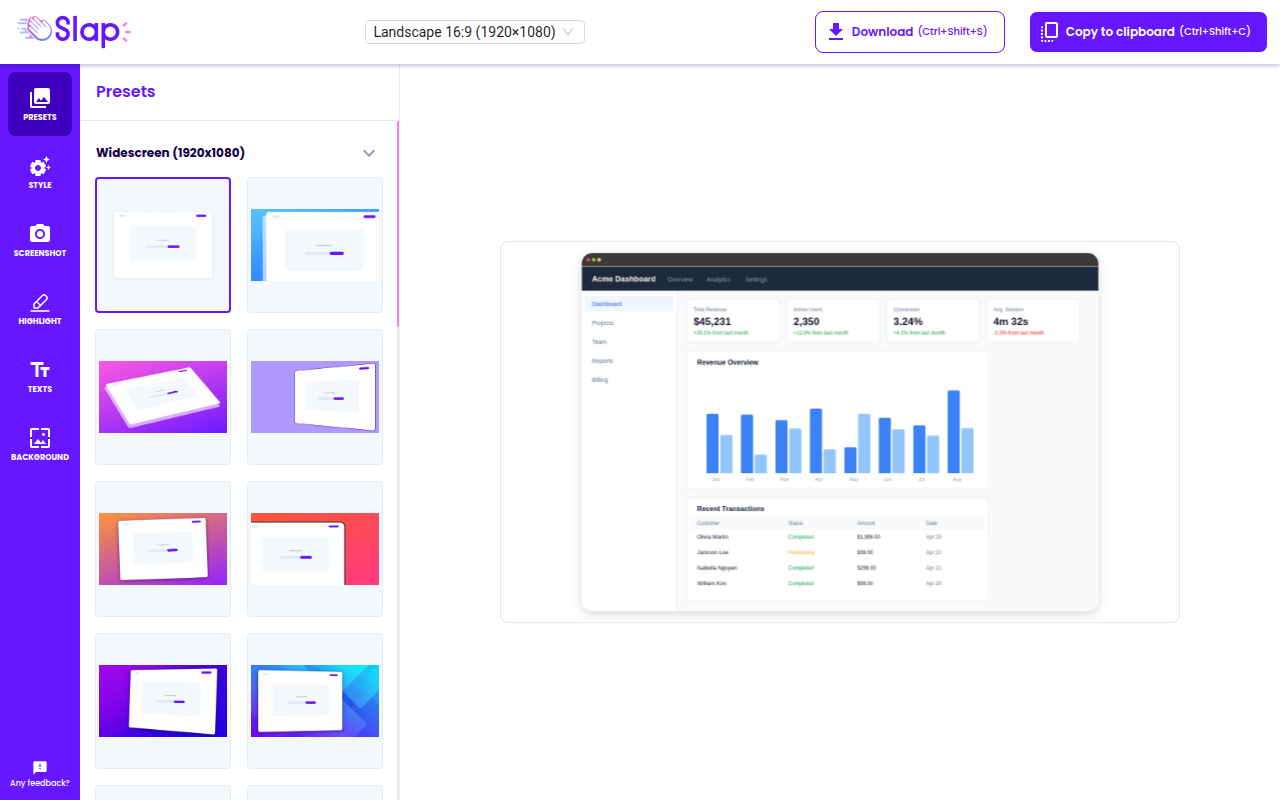
Task: Collapse the Widescreen (1920x1080) section chevron
Action: click(x=369, y=153)
